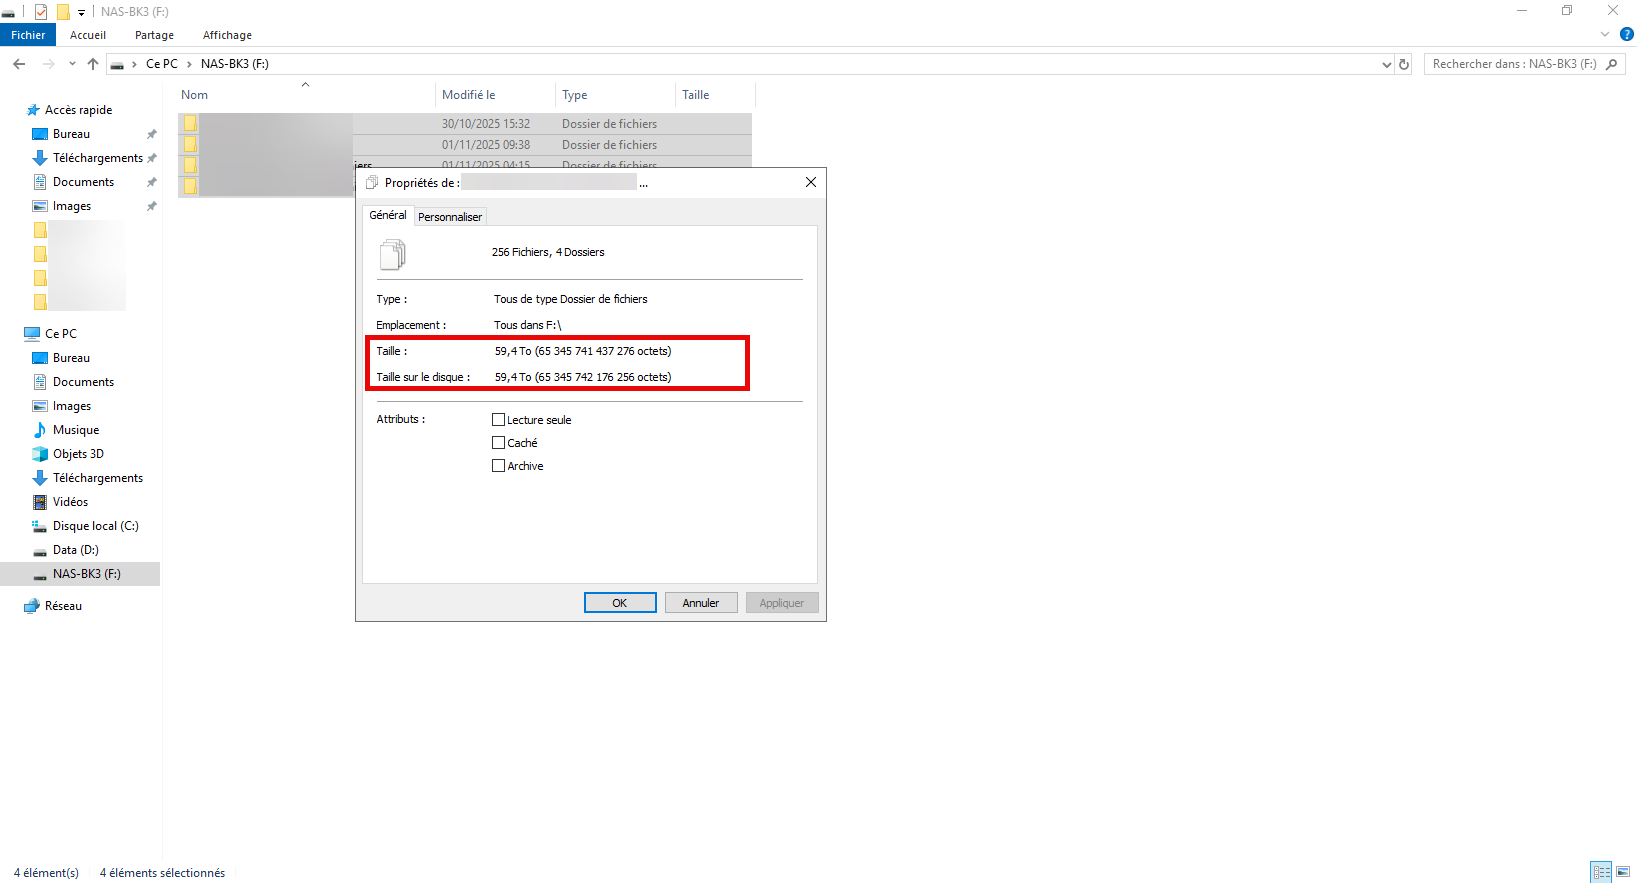The width and height of the screenshot is (1637, 883).
Task: Sort files by the Modifié le column
Action: click(x=469, y=95)
